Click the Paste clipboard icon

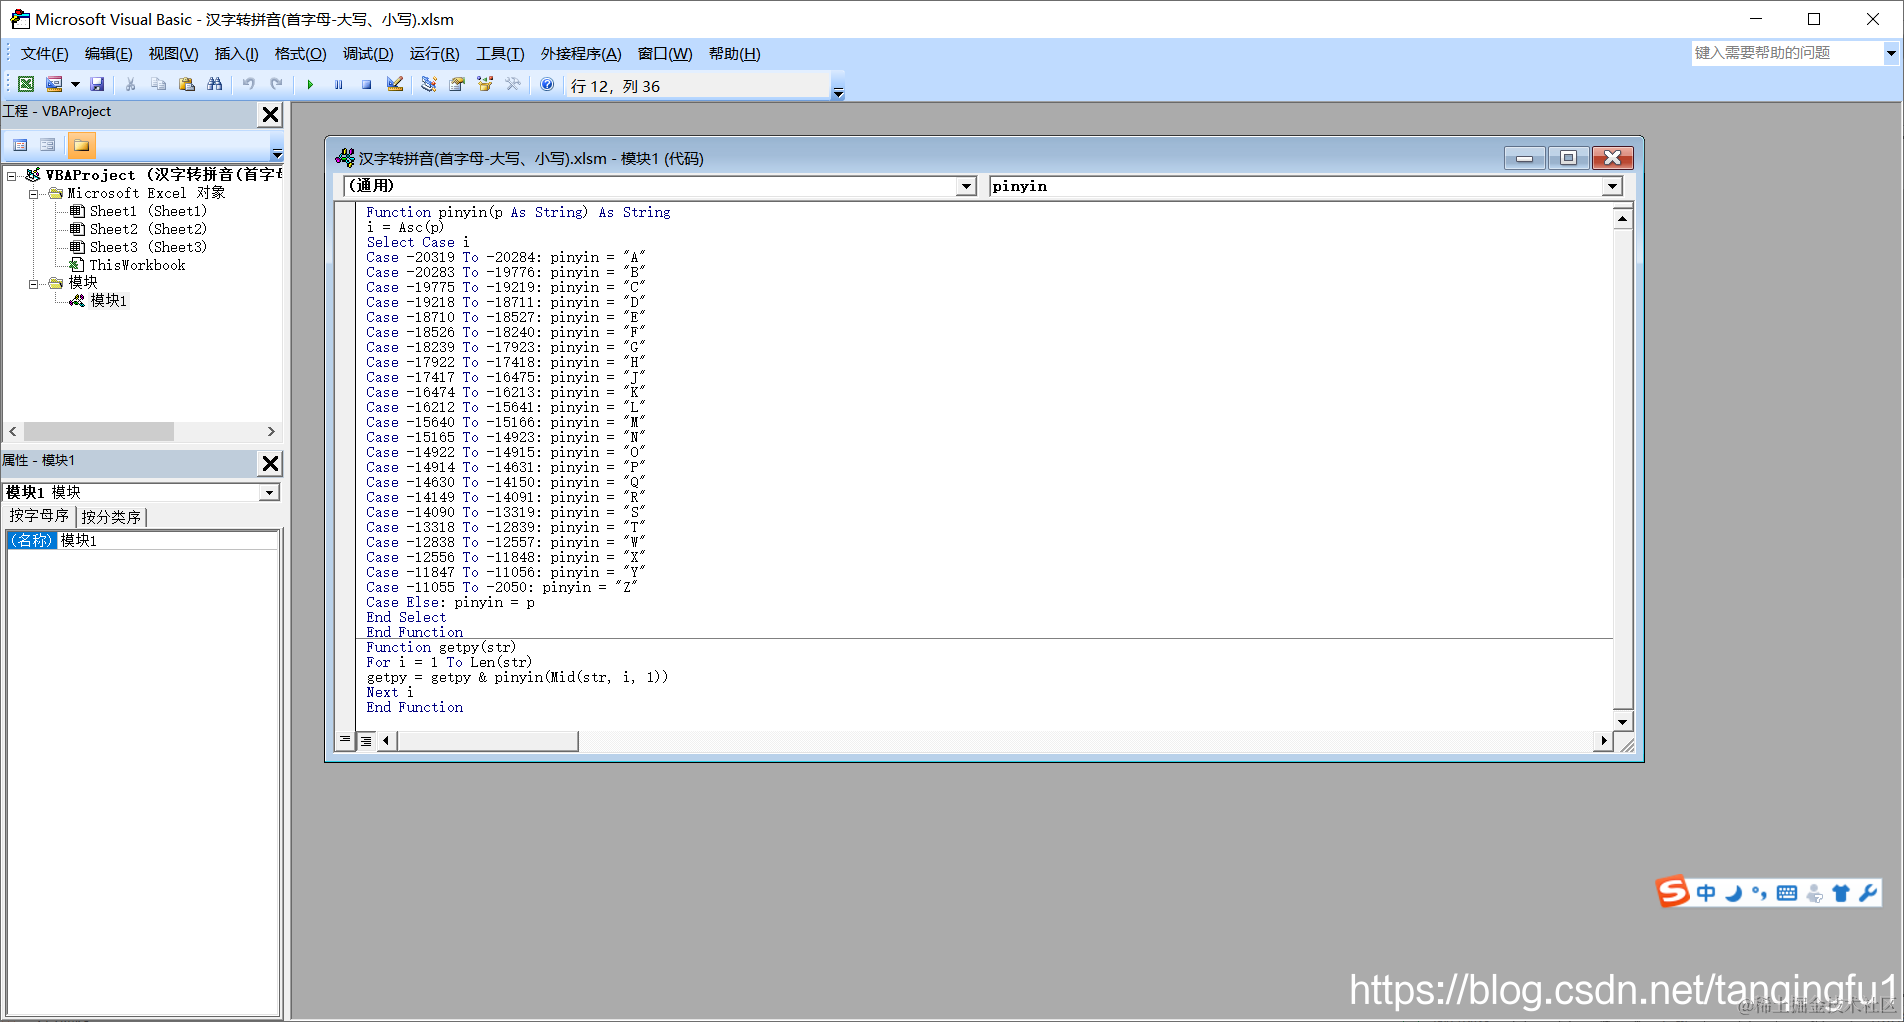(x=186, y=85)
